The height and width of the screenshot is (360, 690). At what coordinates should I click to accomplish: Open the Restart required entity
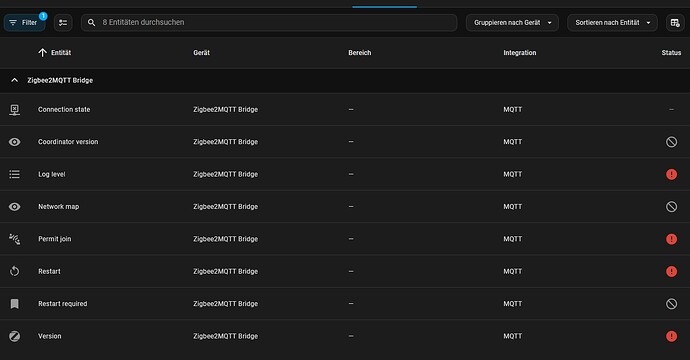click(x=62, y=304)
